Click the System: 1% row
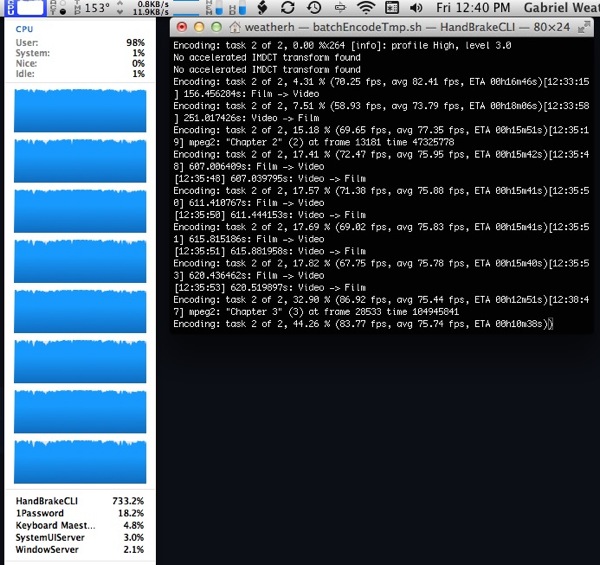This screenshot has height=565, width=600. pos(80,53)
